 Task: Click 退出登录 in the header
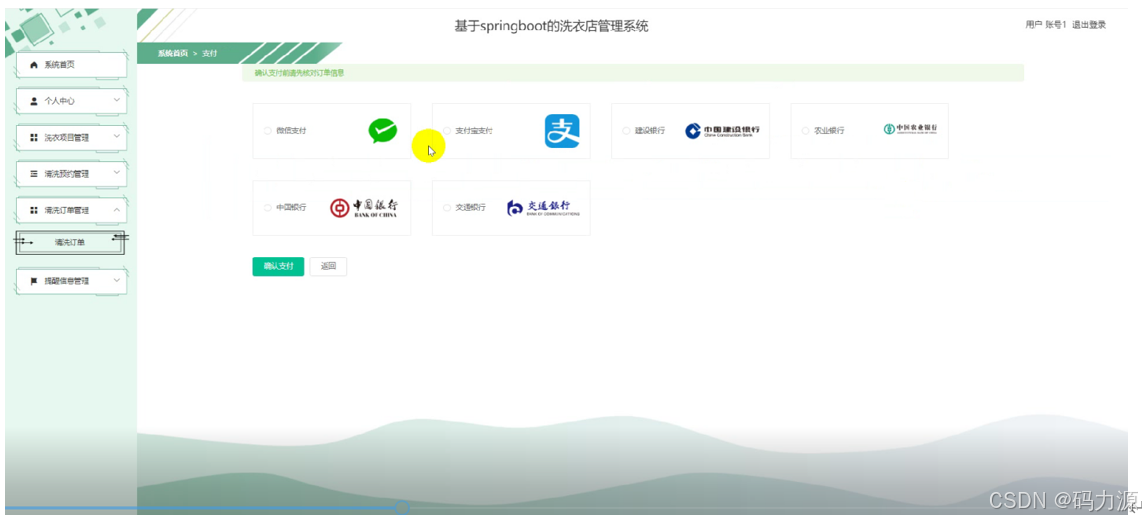point(1089,25)
